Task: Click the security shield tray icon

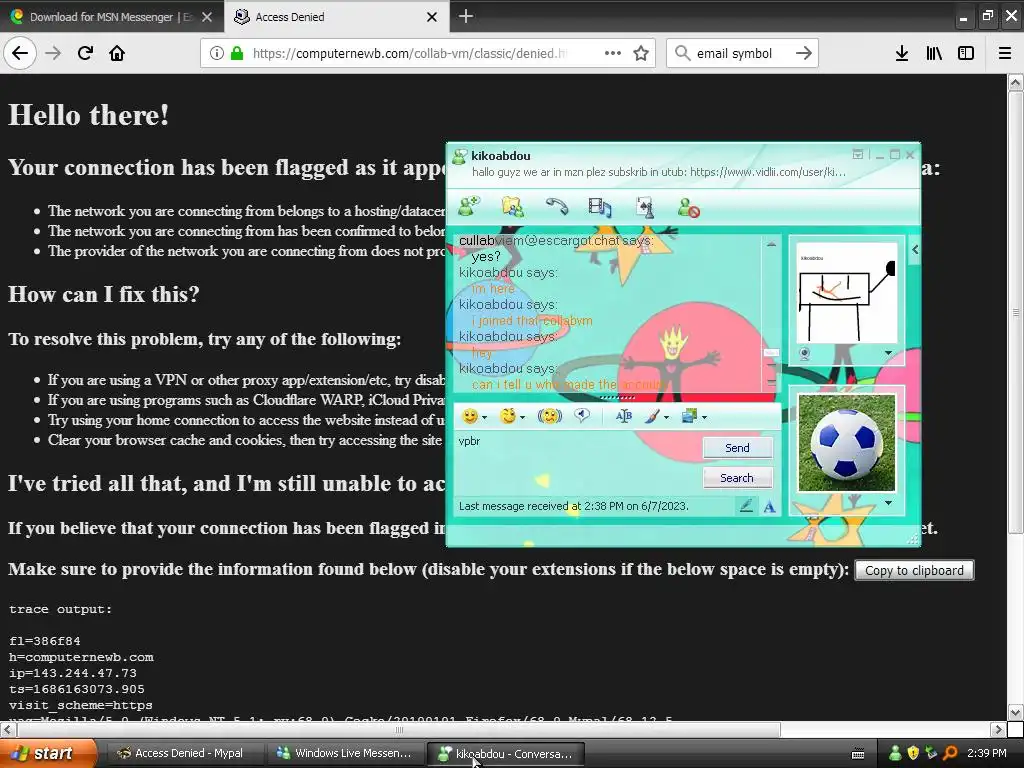Action: click(913, 753)
